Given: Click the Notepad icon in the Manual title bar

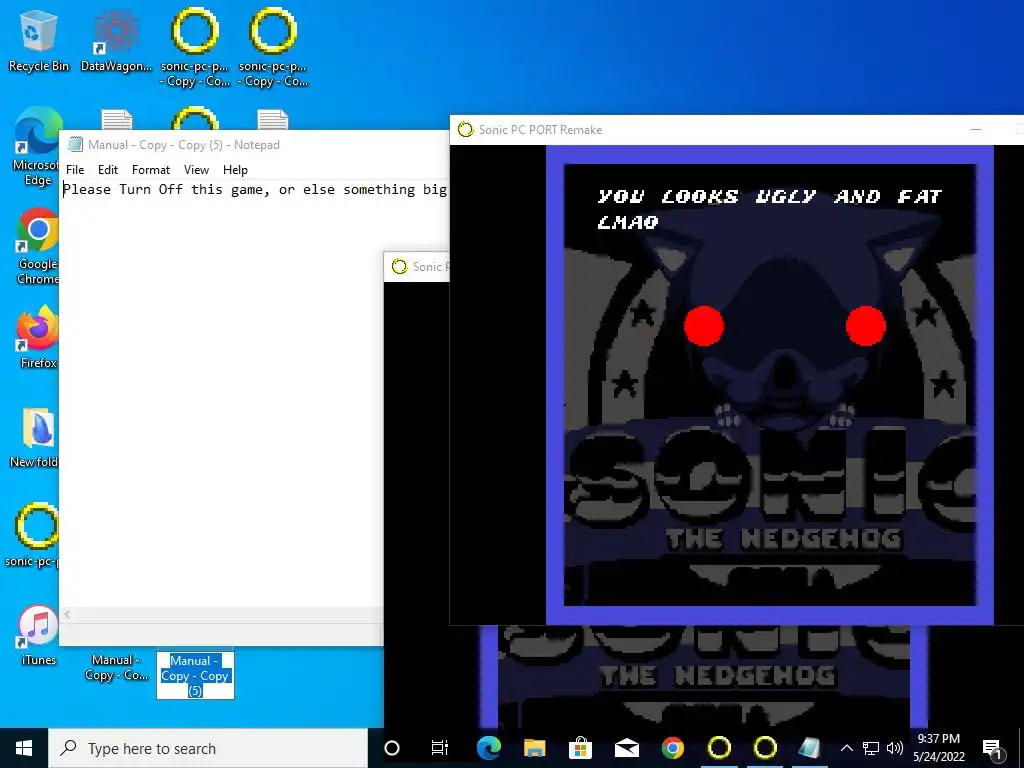Looking at the screenshot, I should click(76, 144).
